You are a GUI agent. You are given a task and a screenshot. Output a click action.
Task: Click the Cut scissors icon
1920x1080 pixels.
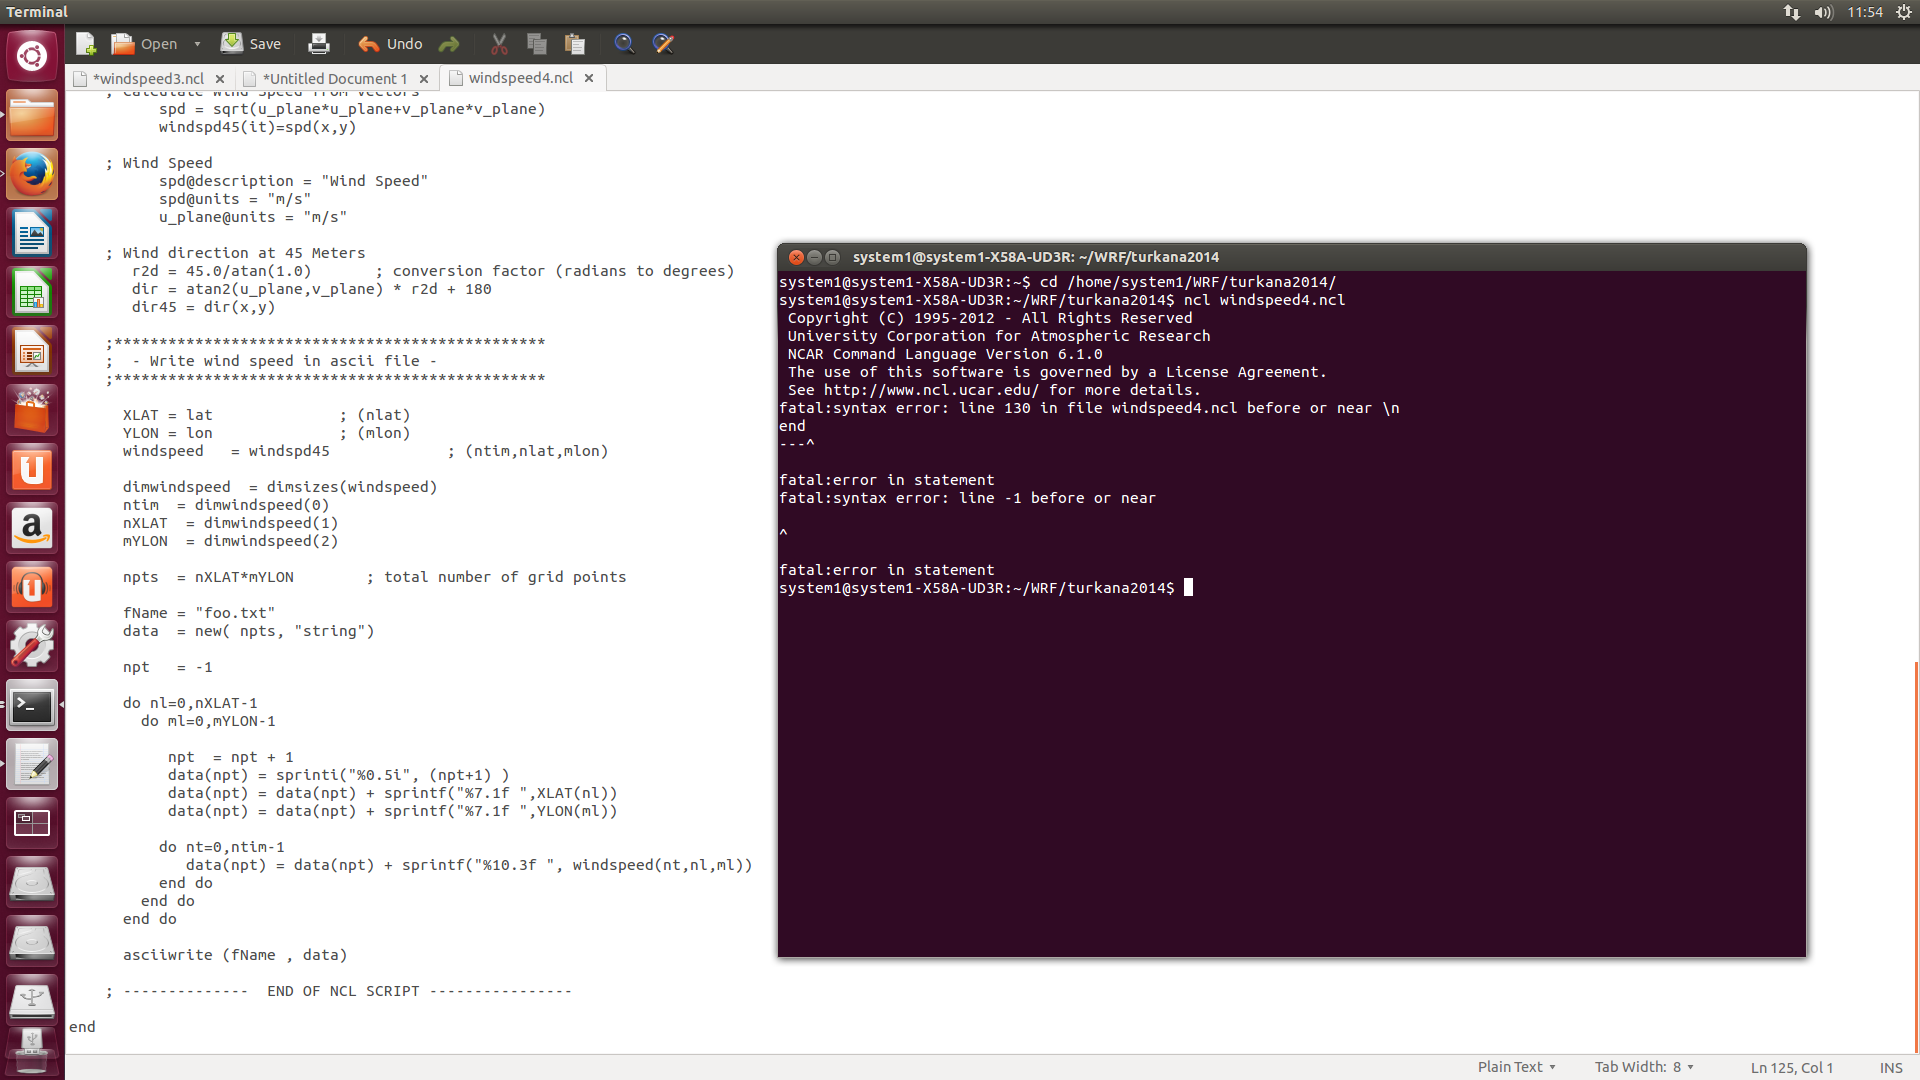[499, 44]
